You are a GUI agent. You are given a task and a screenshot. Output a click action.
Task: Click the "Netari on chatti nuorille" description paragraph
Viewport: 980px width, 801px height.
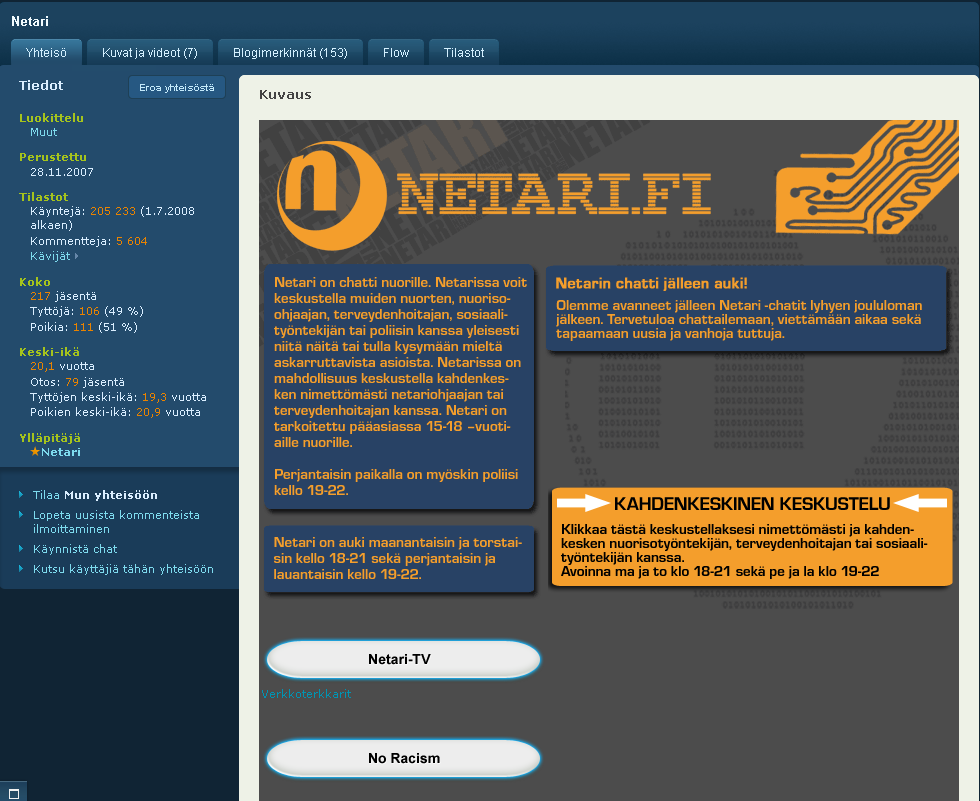click(x=400, y=362)
